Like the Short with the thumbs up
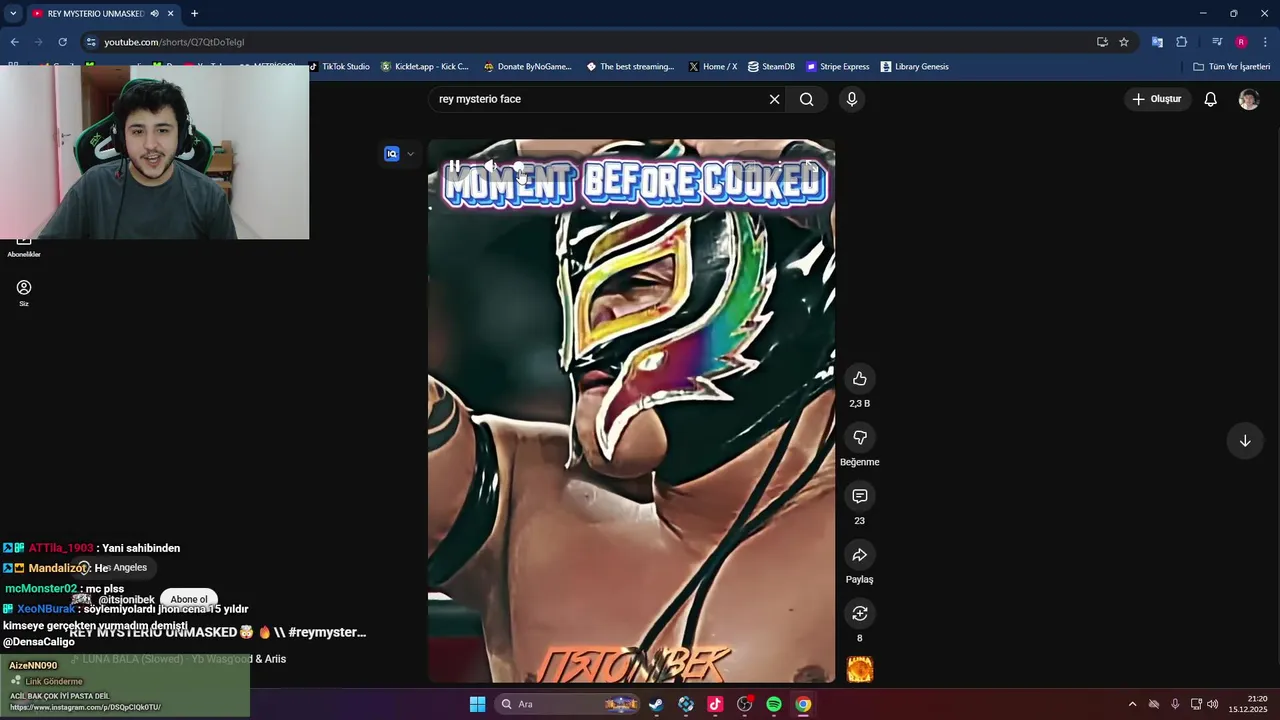This screenshot has height=720, width=1280. pos(859,378)
